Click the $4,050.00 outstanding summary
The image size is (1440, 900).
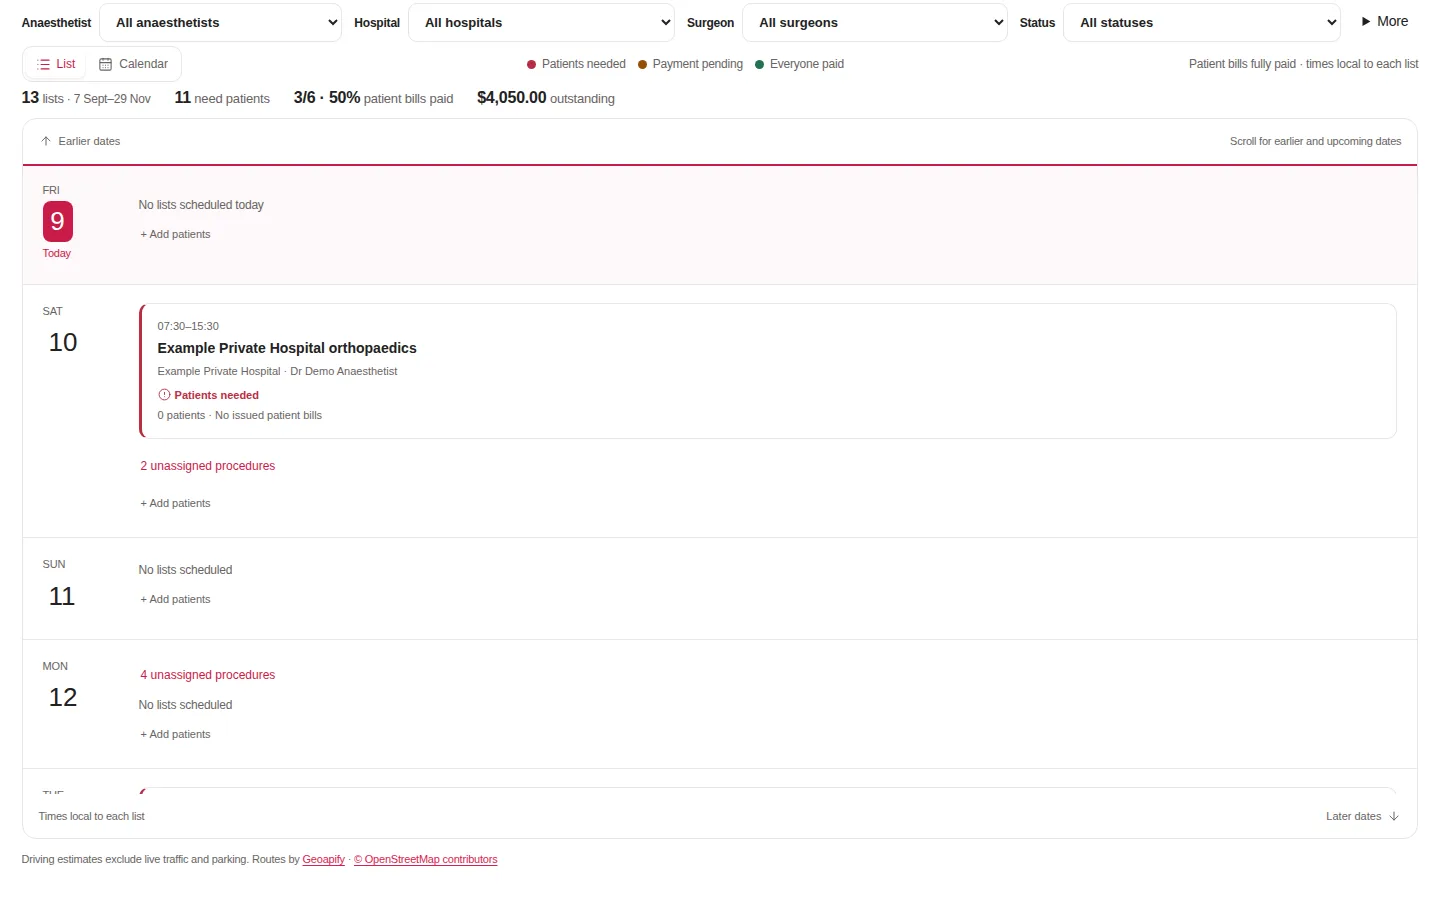546,98
